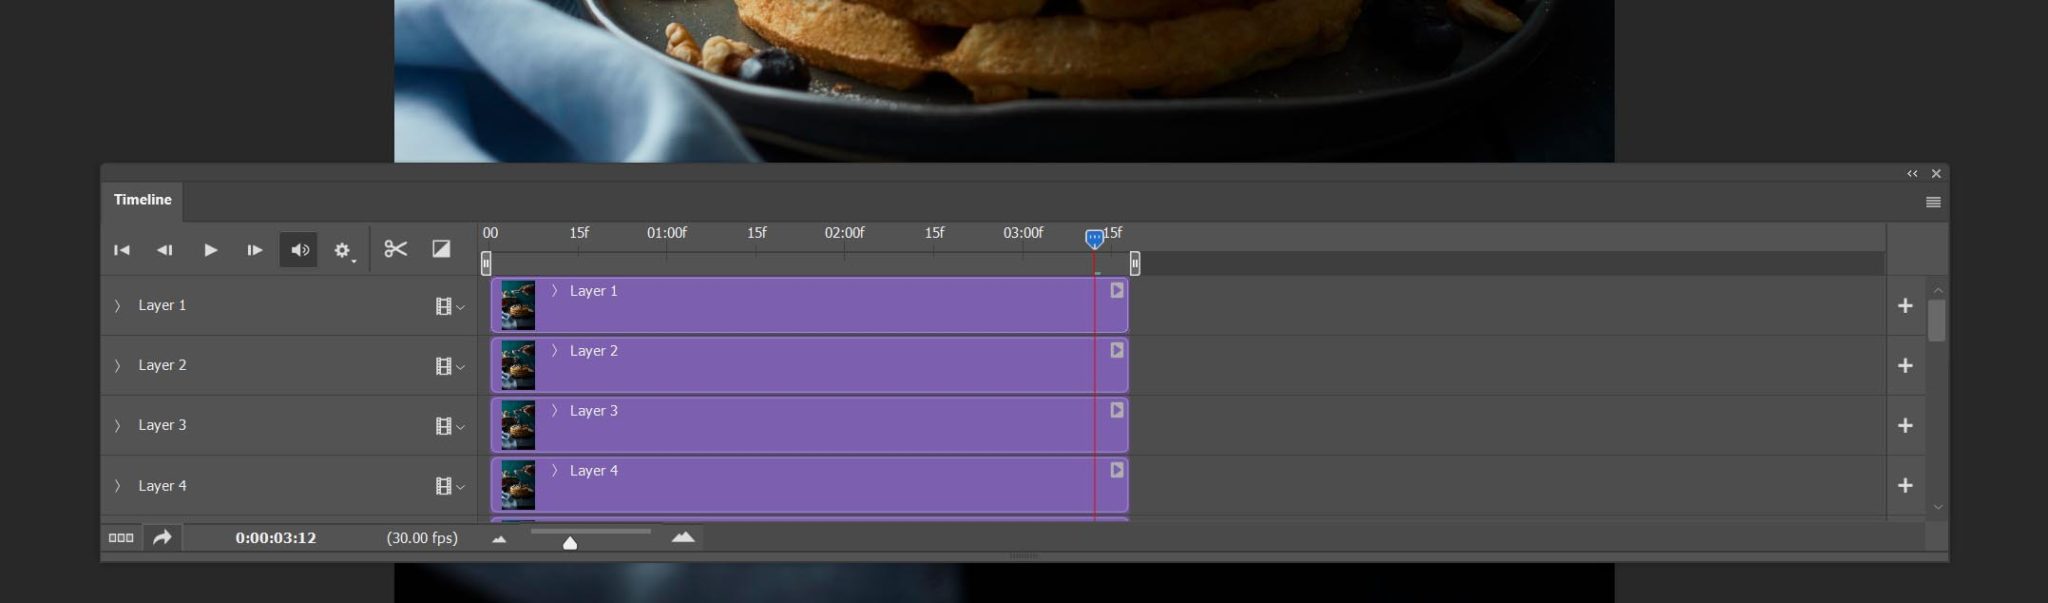This screenshot has width=2048, height=603.
Task: Expand Layer 3 clip chevron in track
Action: coord(555,411)
